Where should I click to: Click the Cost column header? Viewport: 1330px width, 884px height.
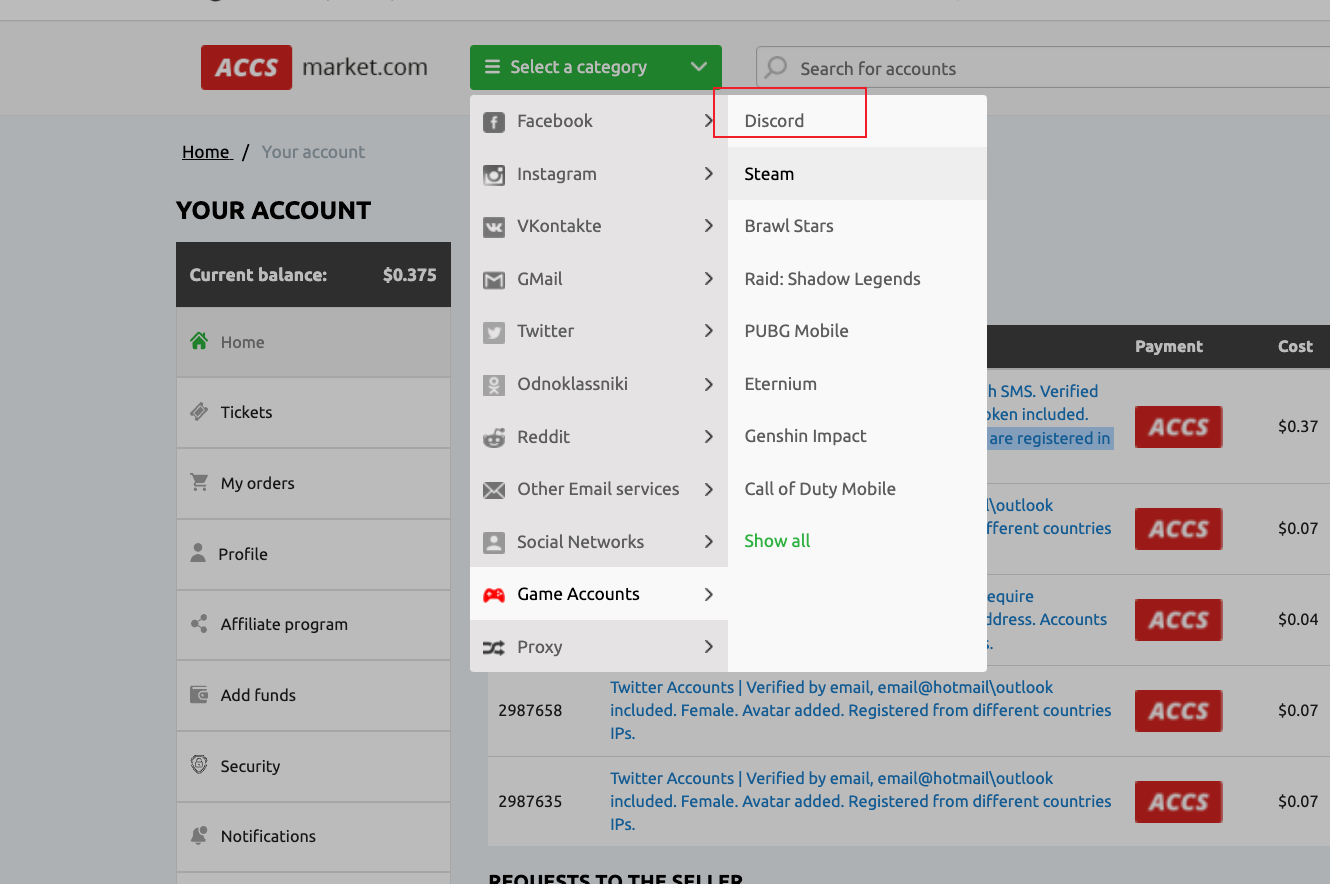(1295, 346)
